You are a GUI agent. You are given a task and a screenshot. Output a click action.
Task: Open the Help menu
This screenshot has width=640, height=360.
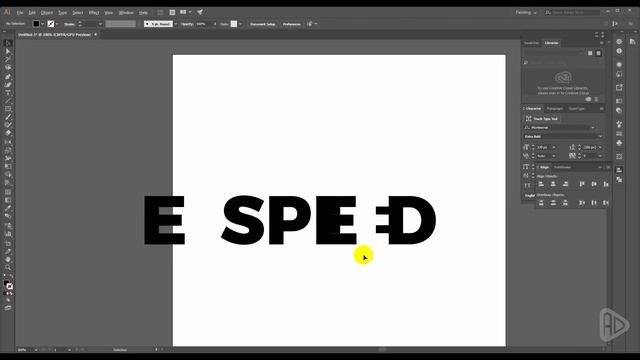click(143, 13)
